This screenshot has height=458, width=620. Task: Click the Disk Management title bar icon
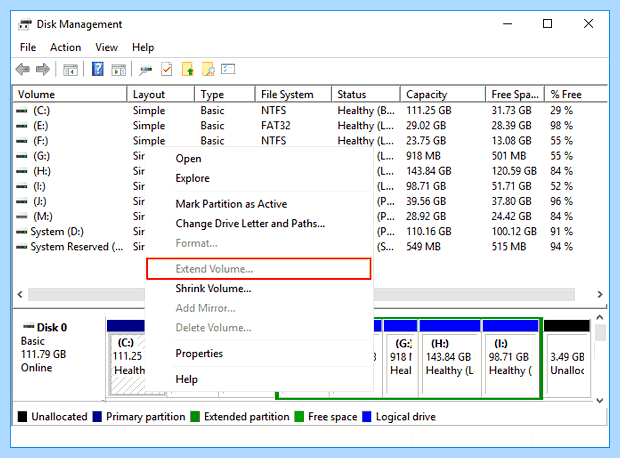point(25,24)
